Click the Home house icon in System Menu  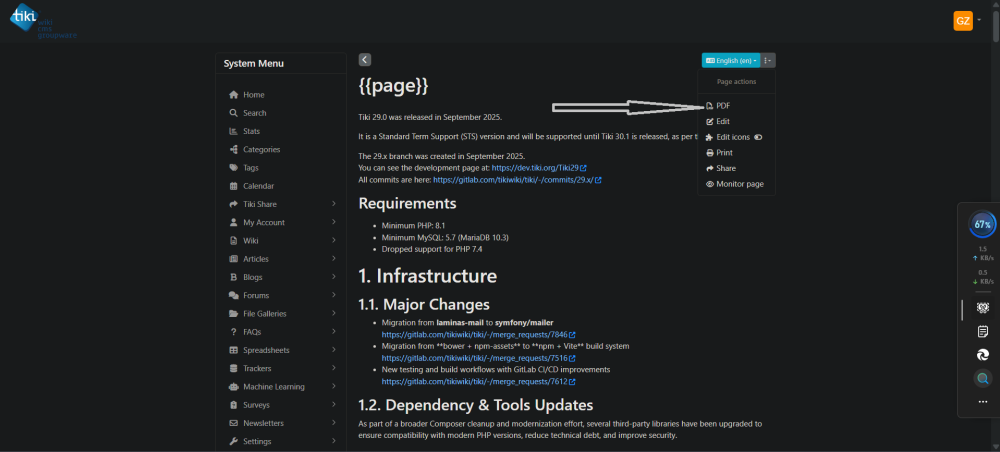[233, 95]
